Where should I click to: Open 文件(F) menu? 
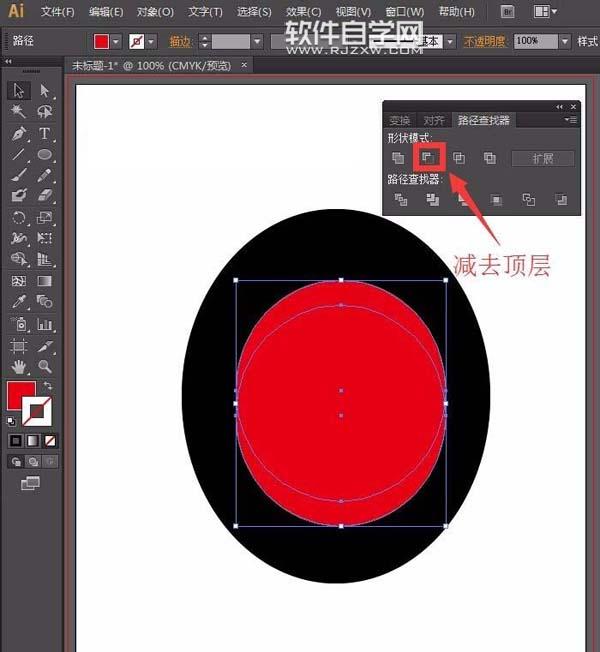tap(57, 12)
